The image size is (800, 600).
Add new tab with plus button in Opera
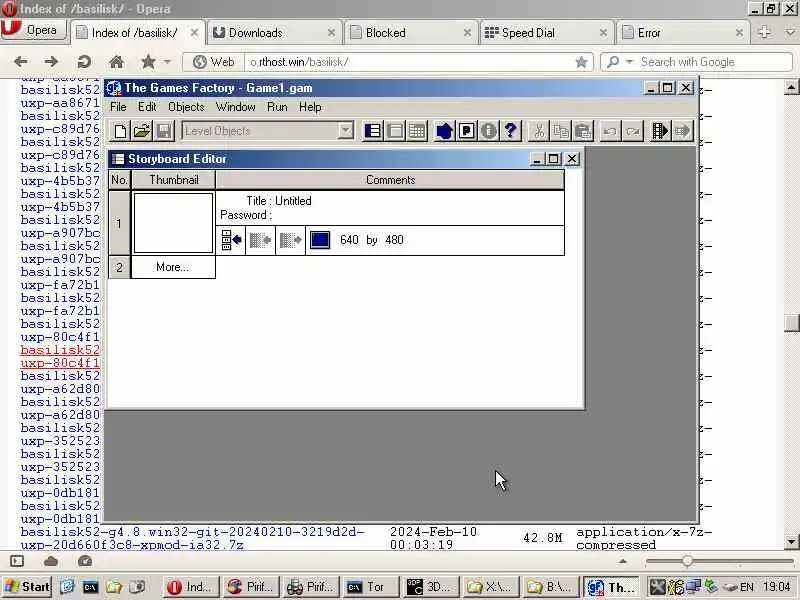click(x=764, y=32)
